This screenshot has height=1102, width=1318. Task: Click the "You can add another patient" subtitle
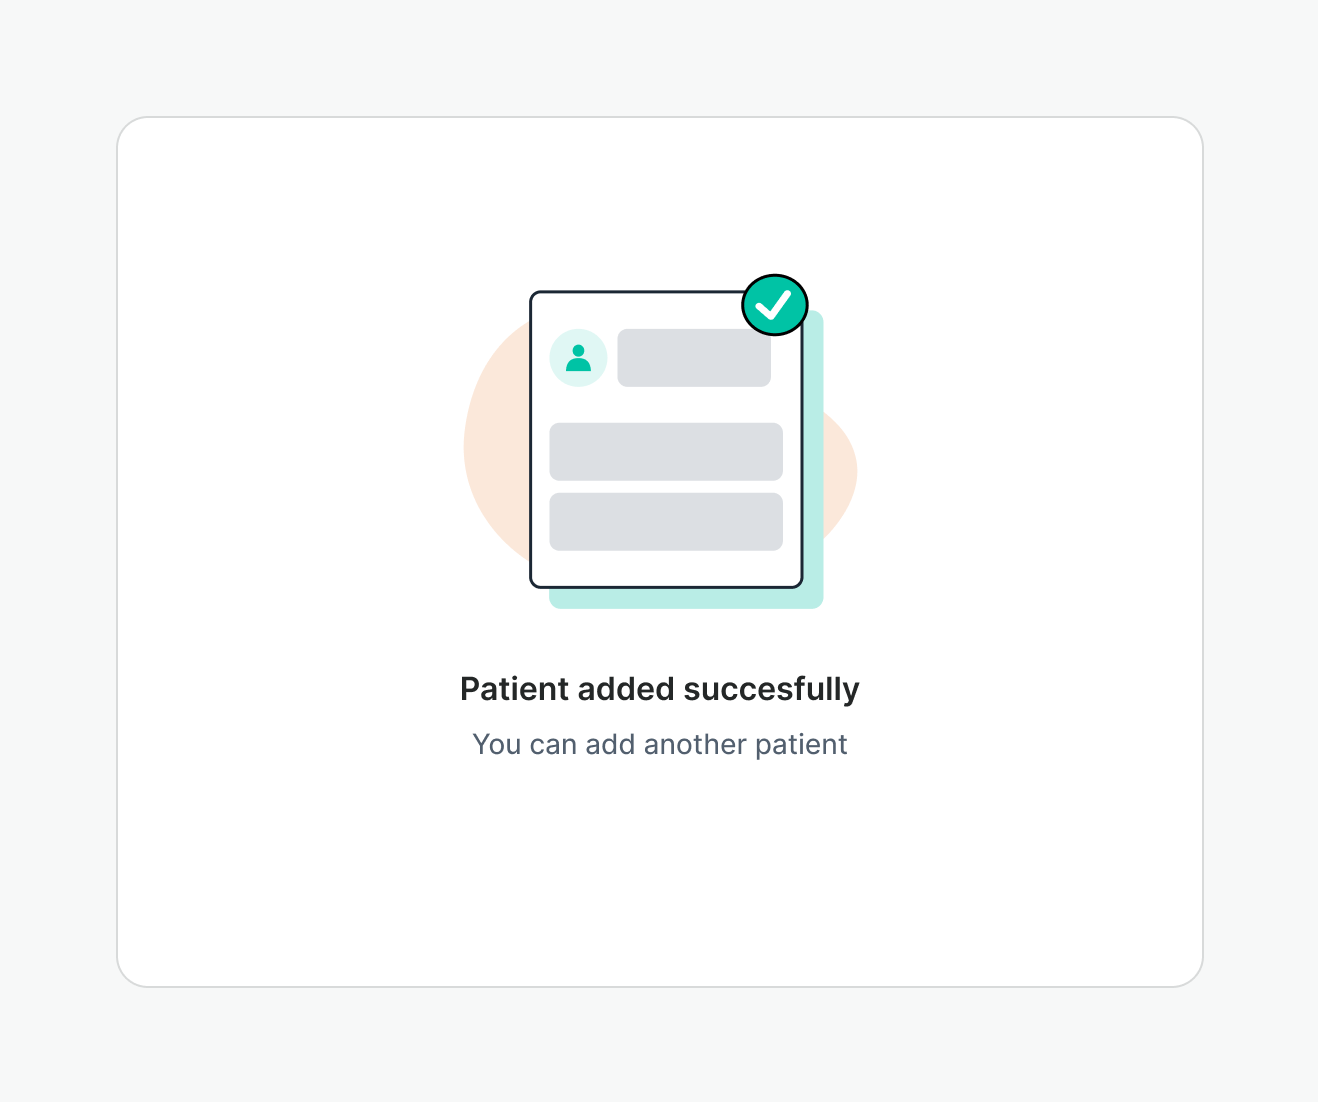[660, 745]
